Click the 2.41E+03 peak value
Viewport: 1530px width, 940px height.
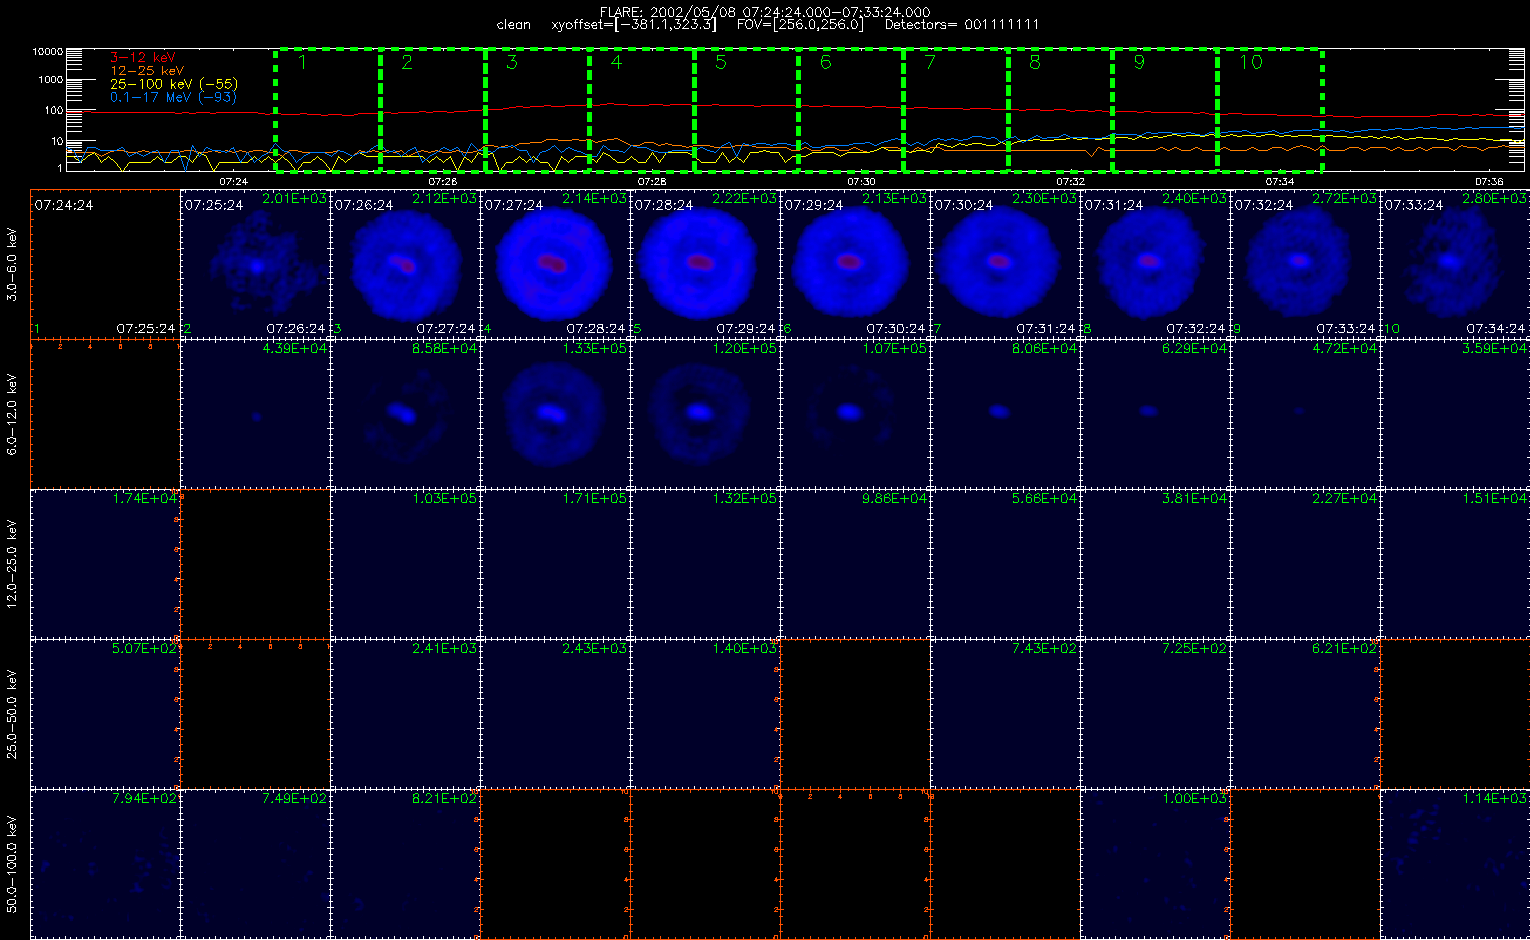coord(445,648)
